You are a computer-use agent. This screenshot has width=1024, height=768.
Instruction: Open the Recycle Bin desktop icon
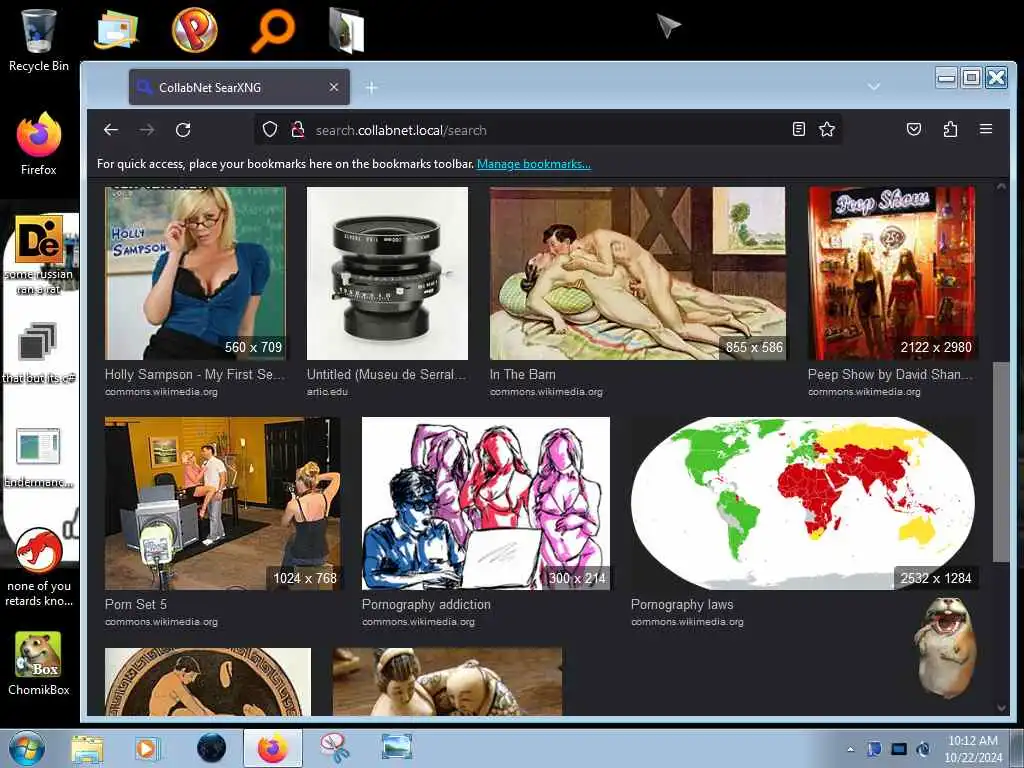coord(38,40)
